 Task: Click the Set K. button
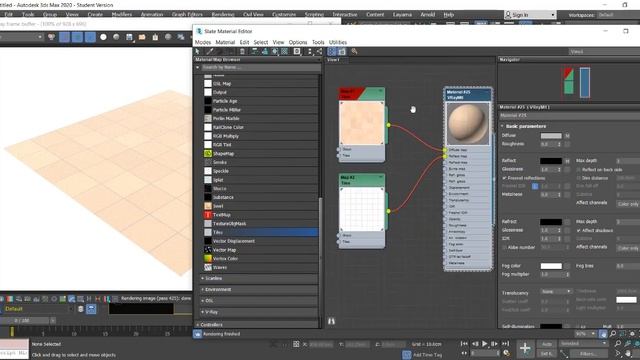[x=547, y=353]
